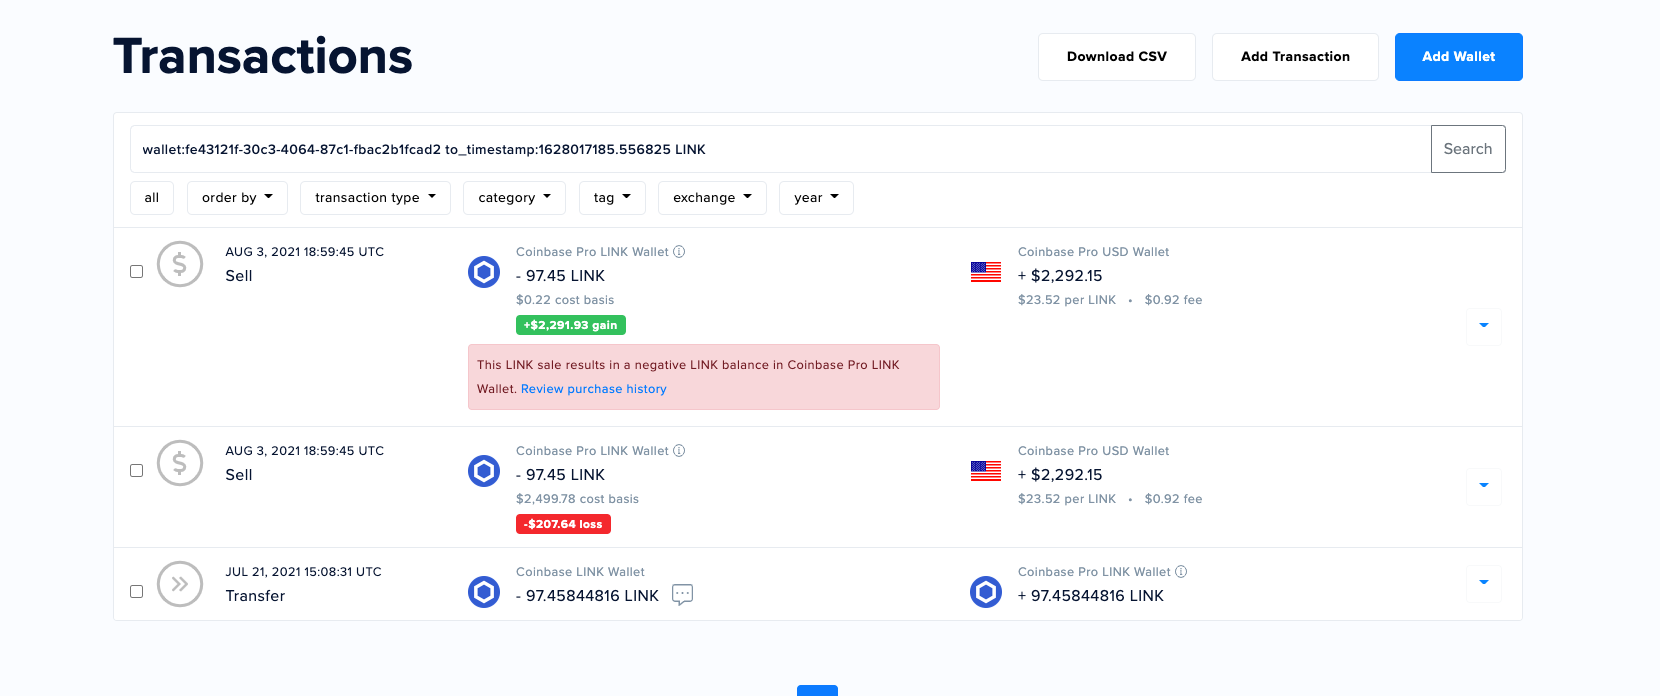Click the Sell label in the gain row

point(239,276)
